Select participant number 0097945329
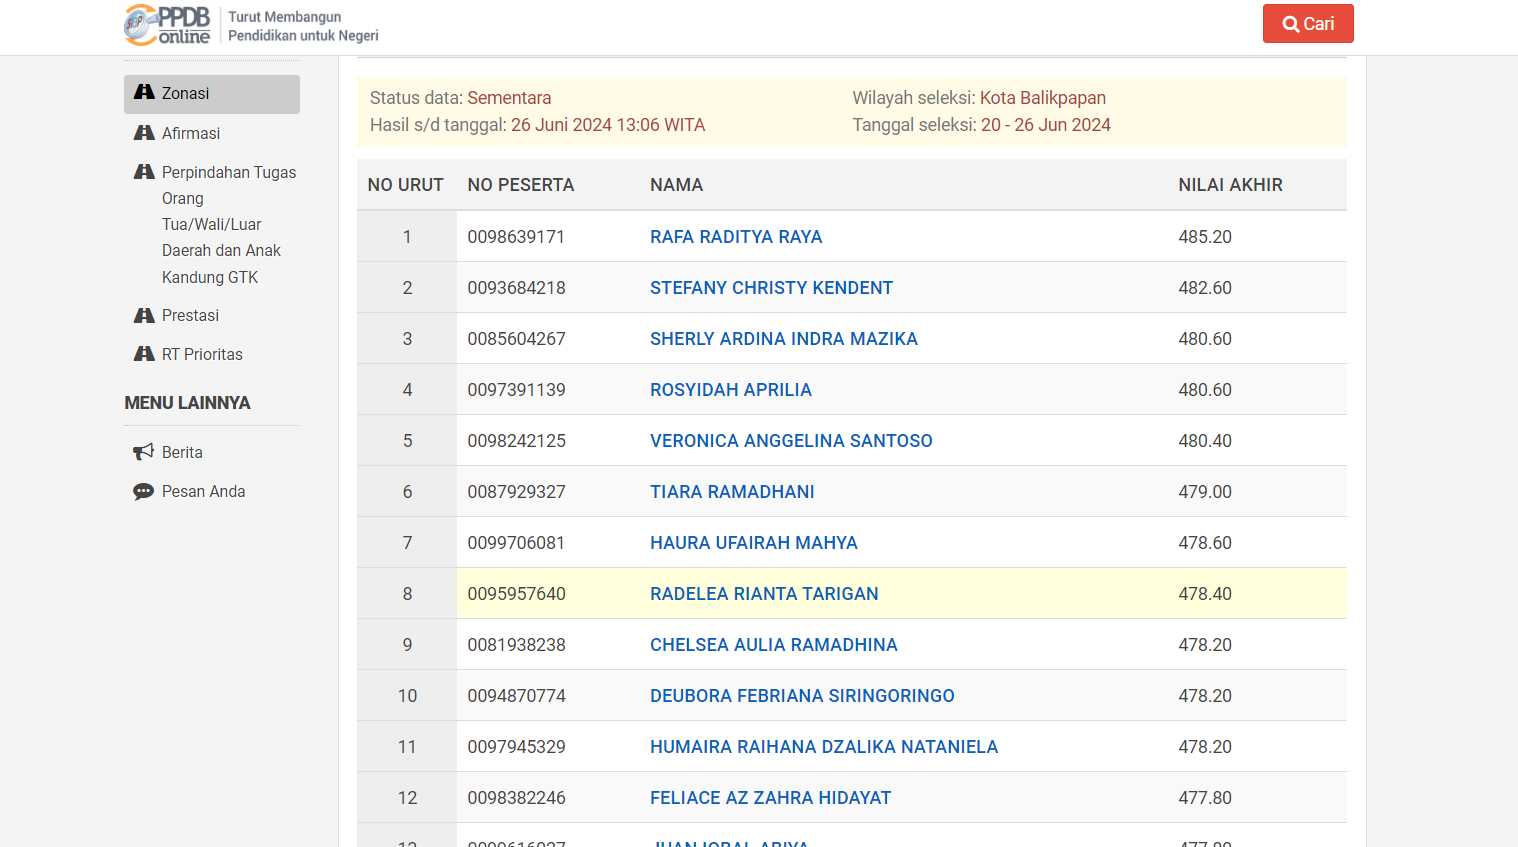Viewport: 1518px width, 847px height. [x=516, y=747]
